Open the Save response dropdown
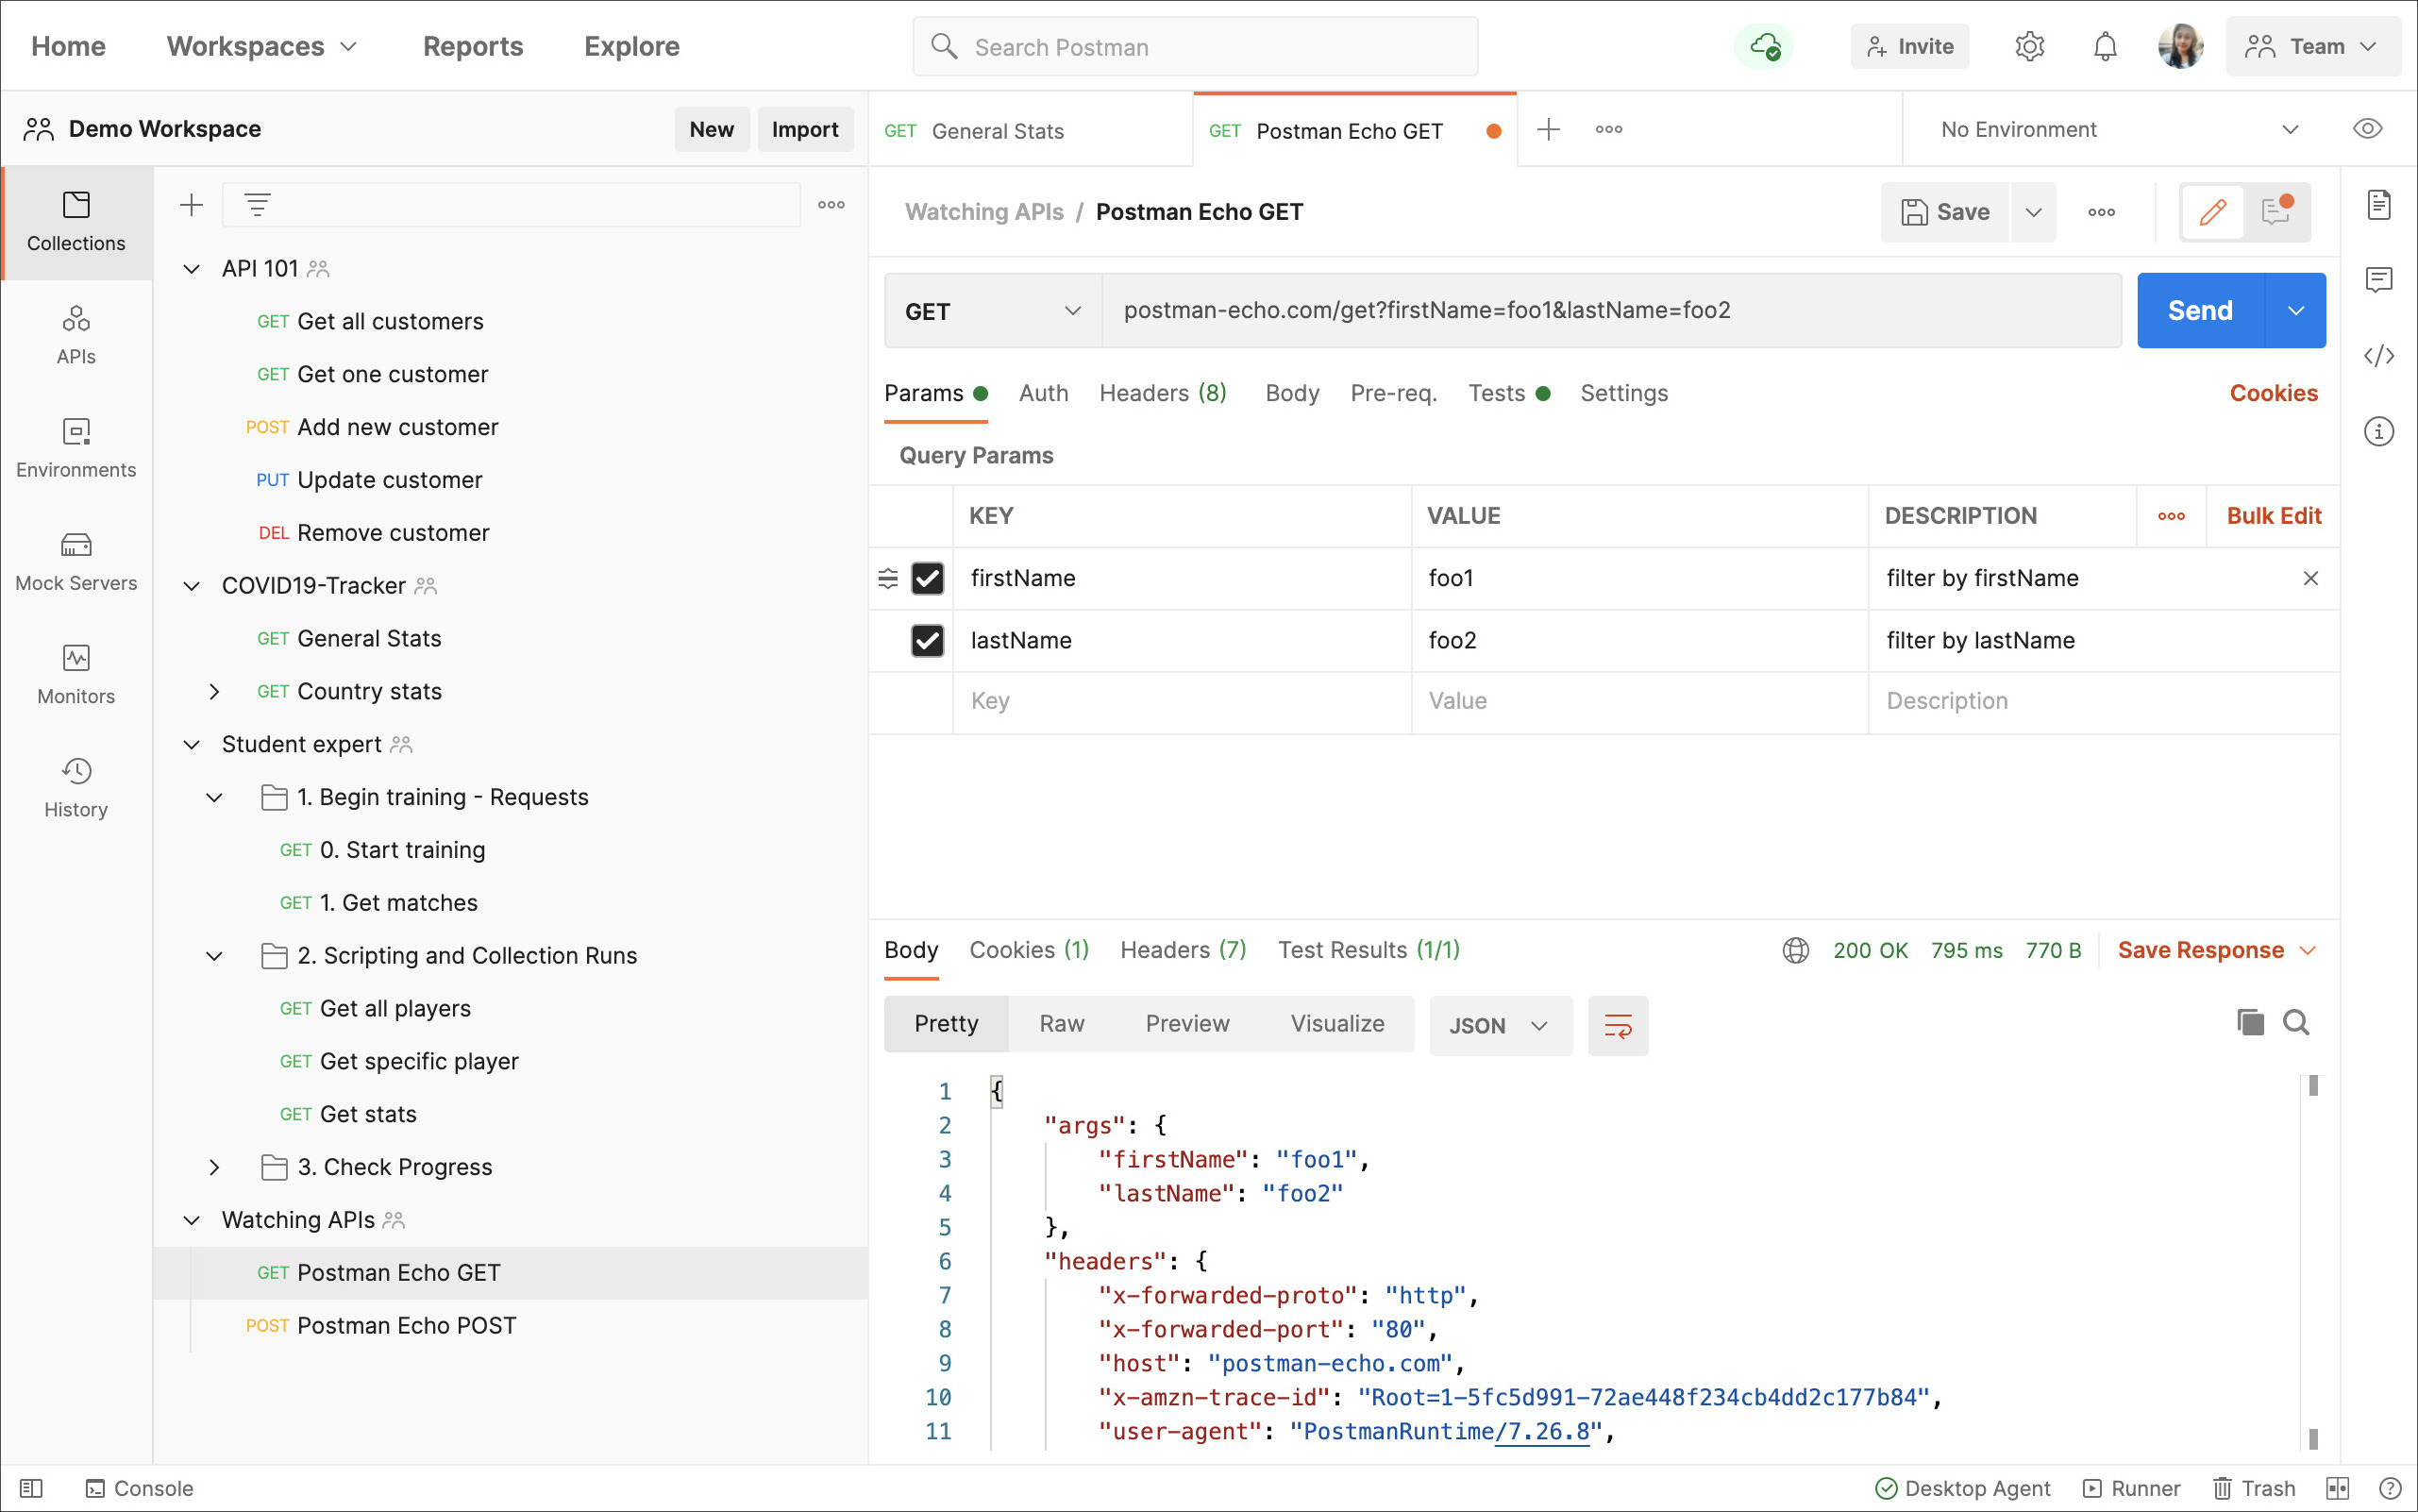The image size is (2418, 1512). point(2310,951)
